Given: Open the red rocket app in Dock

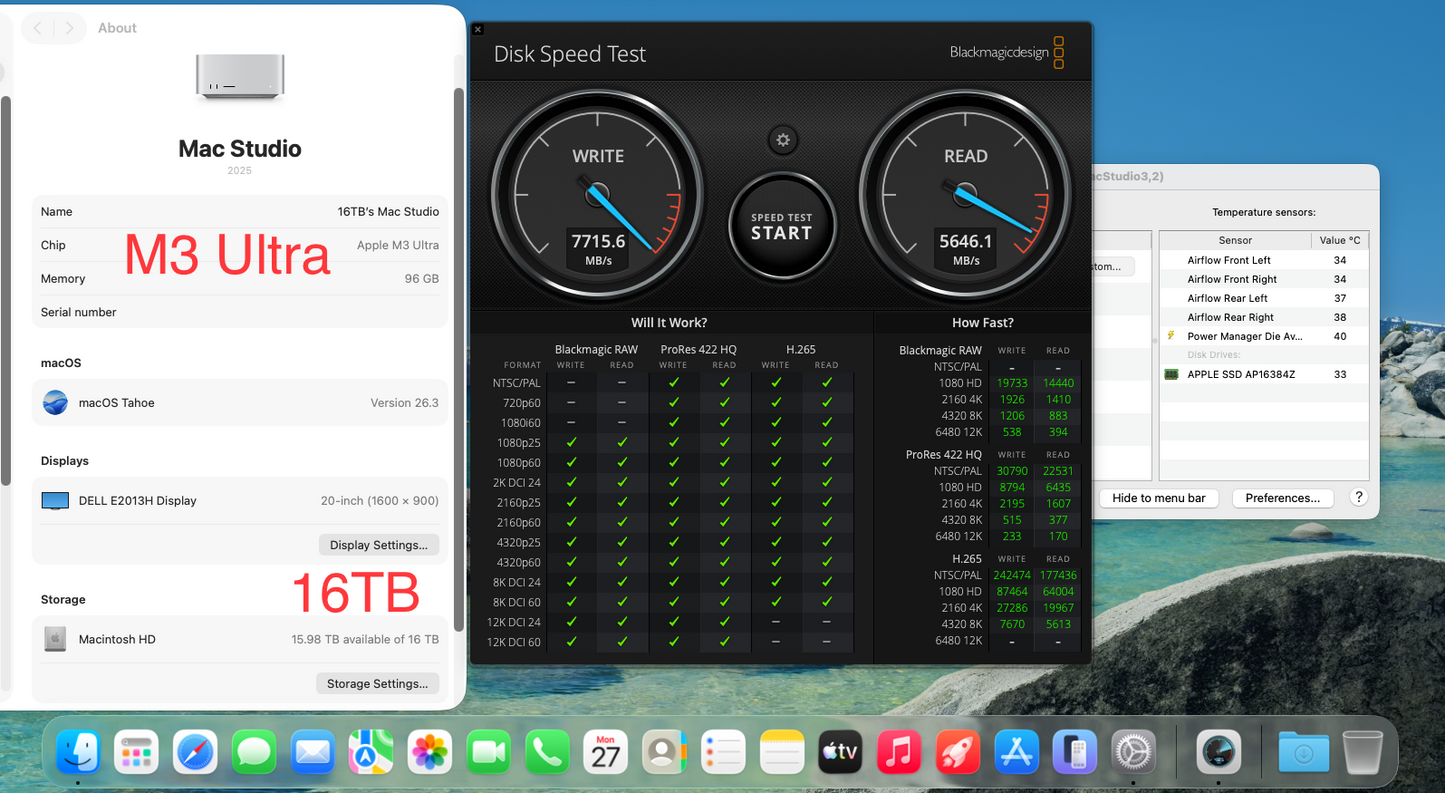Looking at the screenshot, I should [x=958, y=751].
